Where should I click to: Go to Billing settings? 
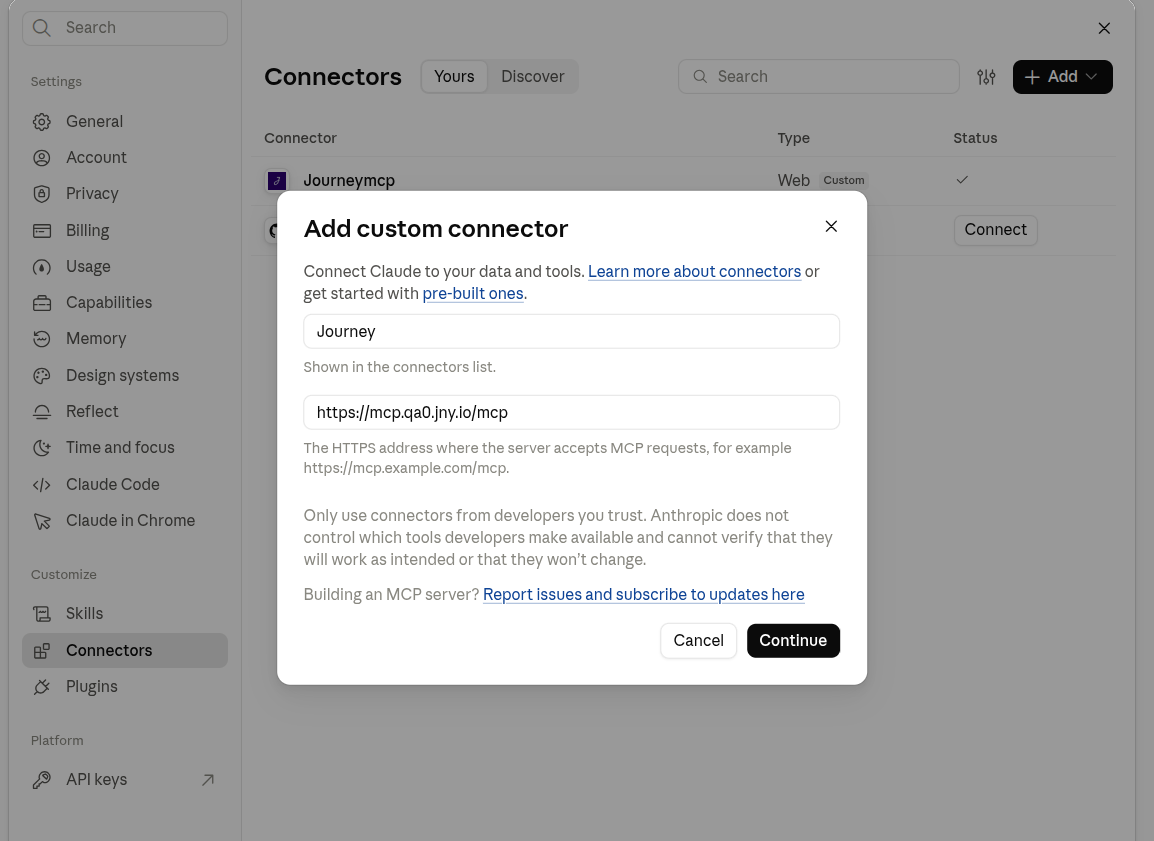[124, 230]
